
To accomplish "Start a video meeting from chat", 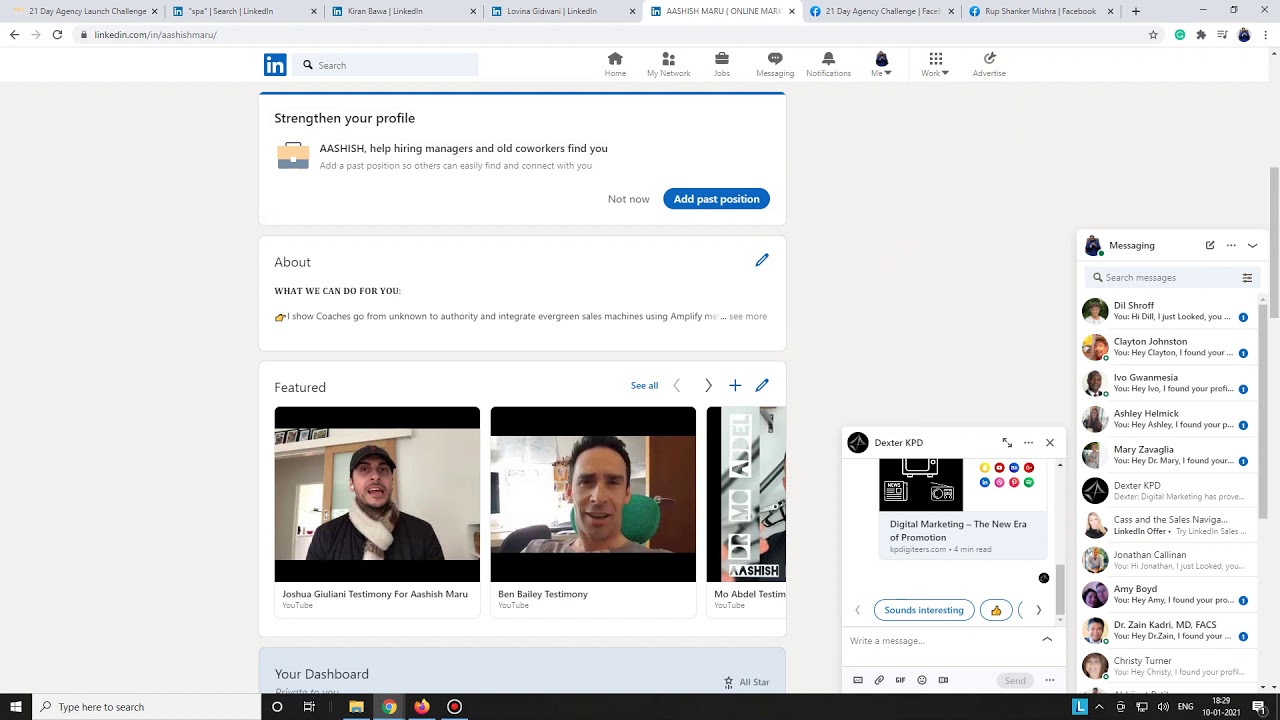I will point(943,680).
